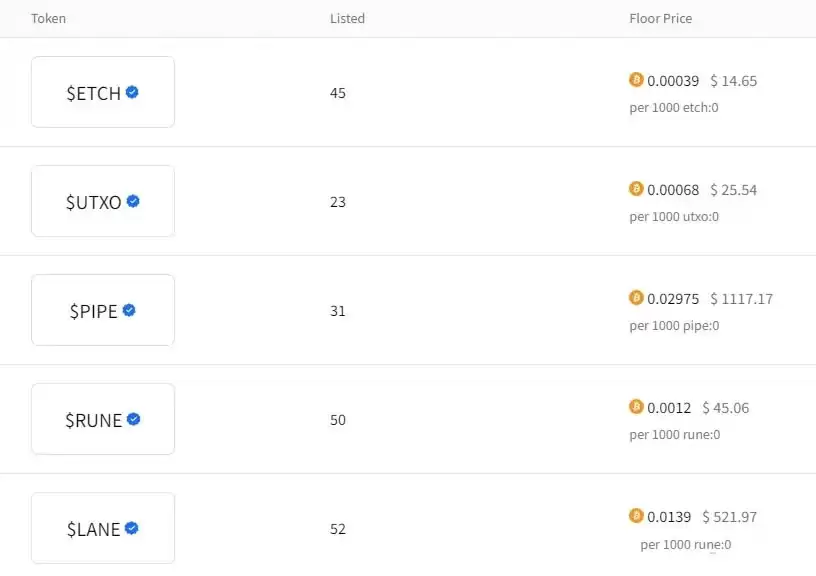This screenshot has height=576, width=816.
Task: Sort by the Floor Price column header
Action: (660, 19)
